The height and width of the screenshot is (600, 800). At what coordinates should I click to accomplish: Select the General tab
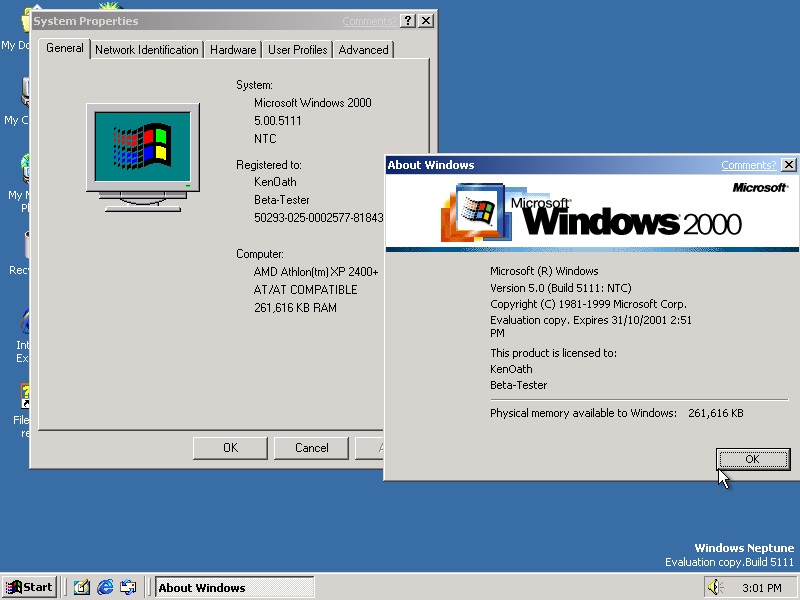coord(64,48)
